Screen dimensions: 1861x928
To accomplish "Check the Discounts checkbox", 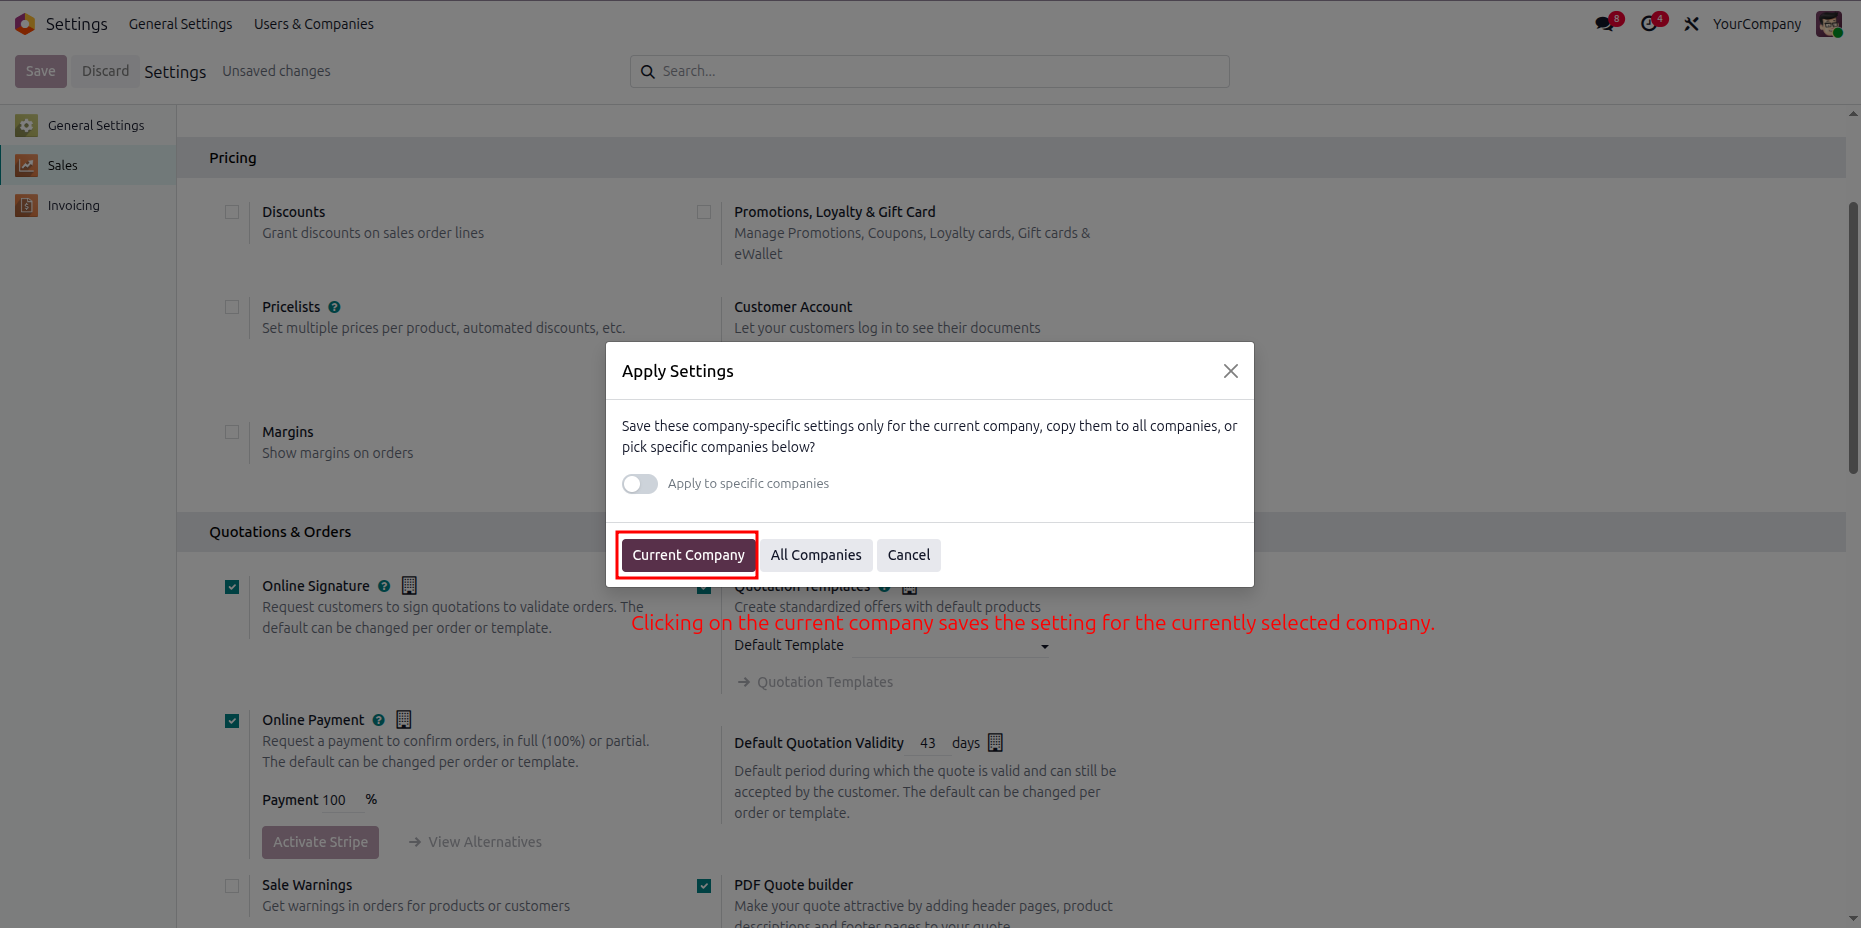I will coord(232,212).
